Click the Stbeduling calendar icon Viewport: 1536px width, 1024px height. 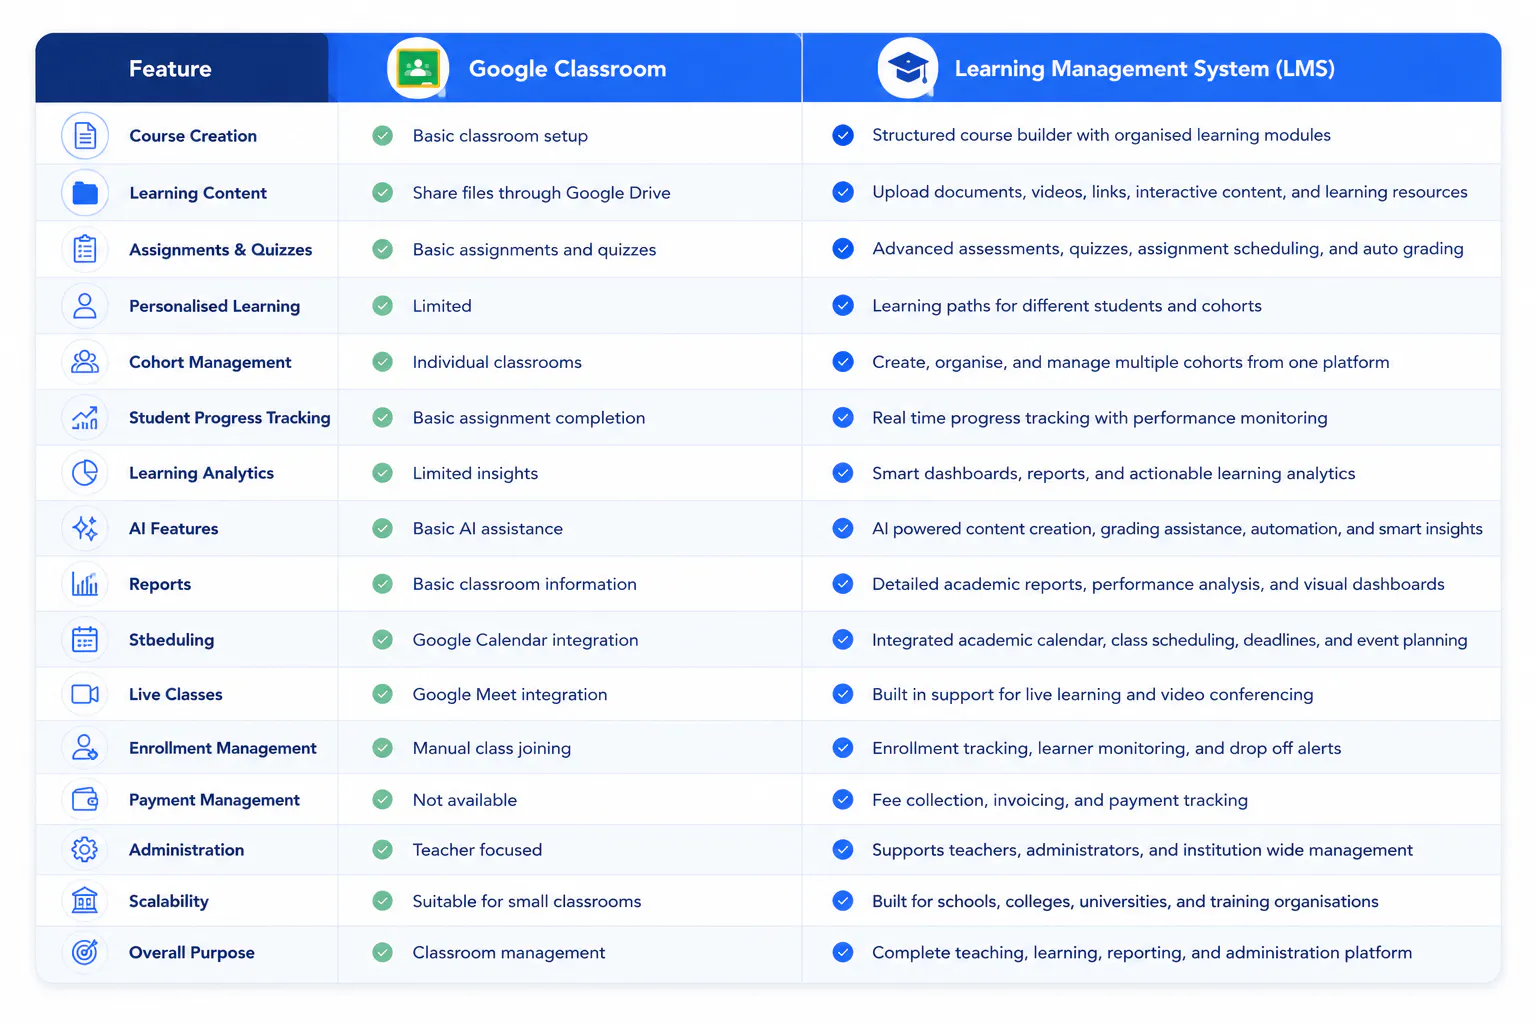(85, 639)
